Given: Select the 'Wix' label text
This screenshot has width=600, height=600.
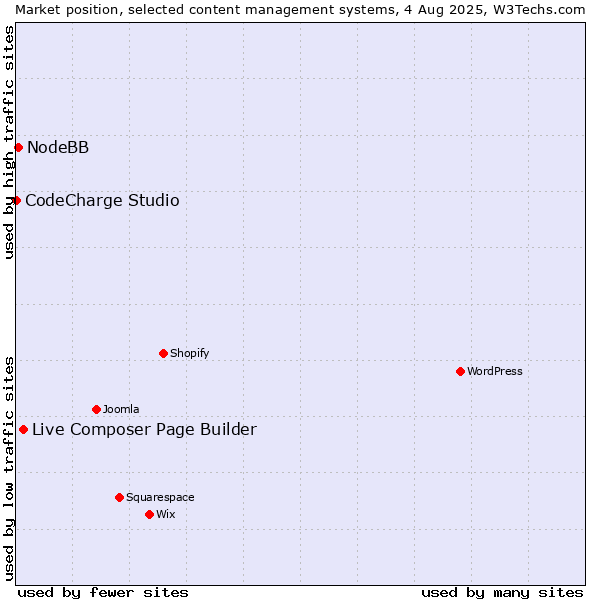Looking at the screenshot, I should [166, 514].
